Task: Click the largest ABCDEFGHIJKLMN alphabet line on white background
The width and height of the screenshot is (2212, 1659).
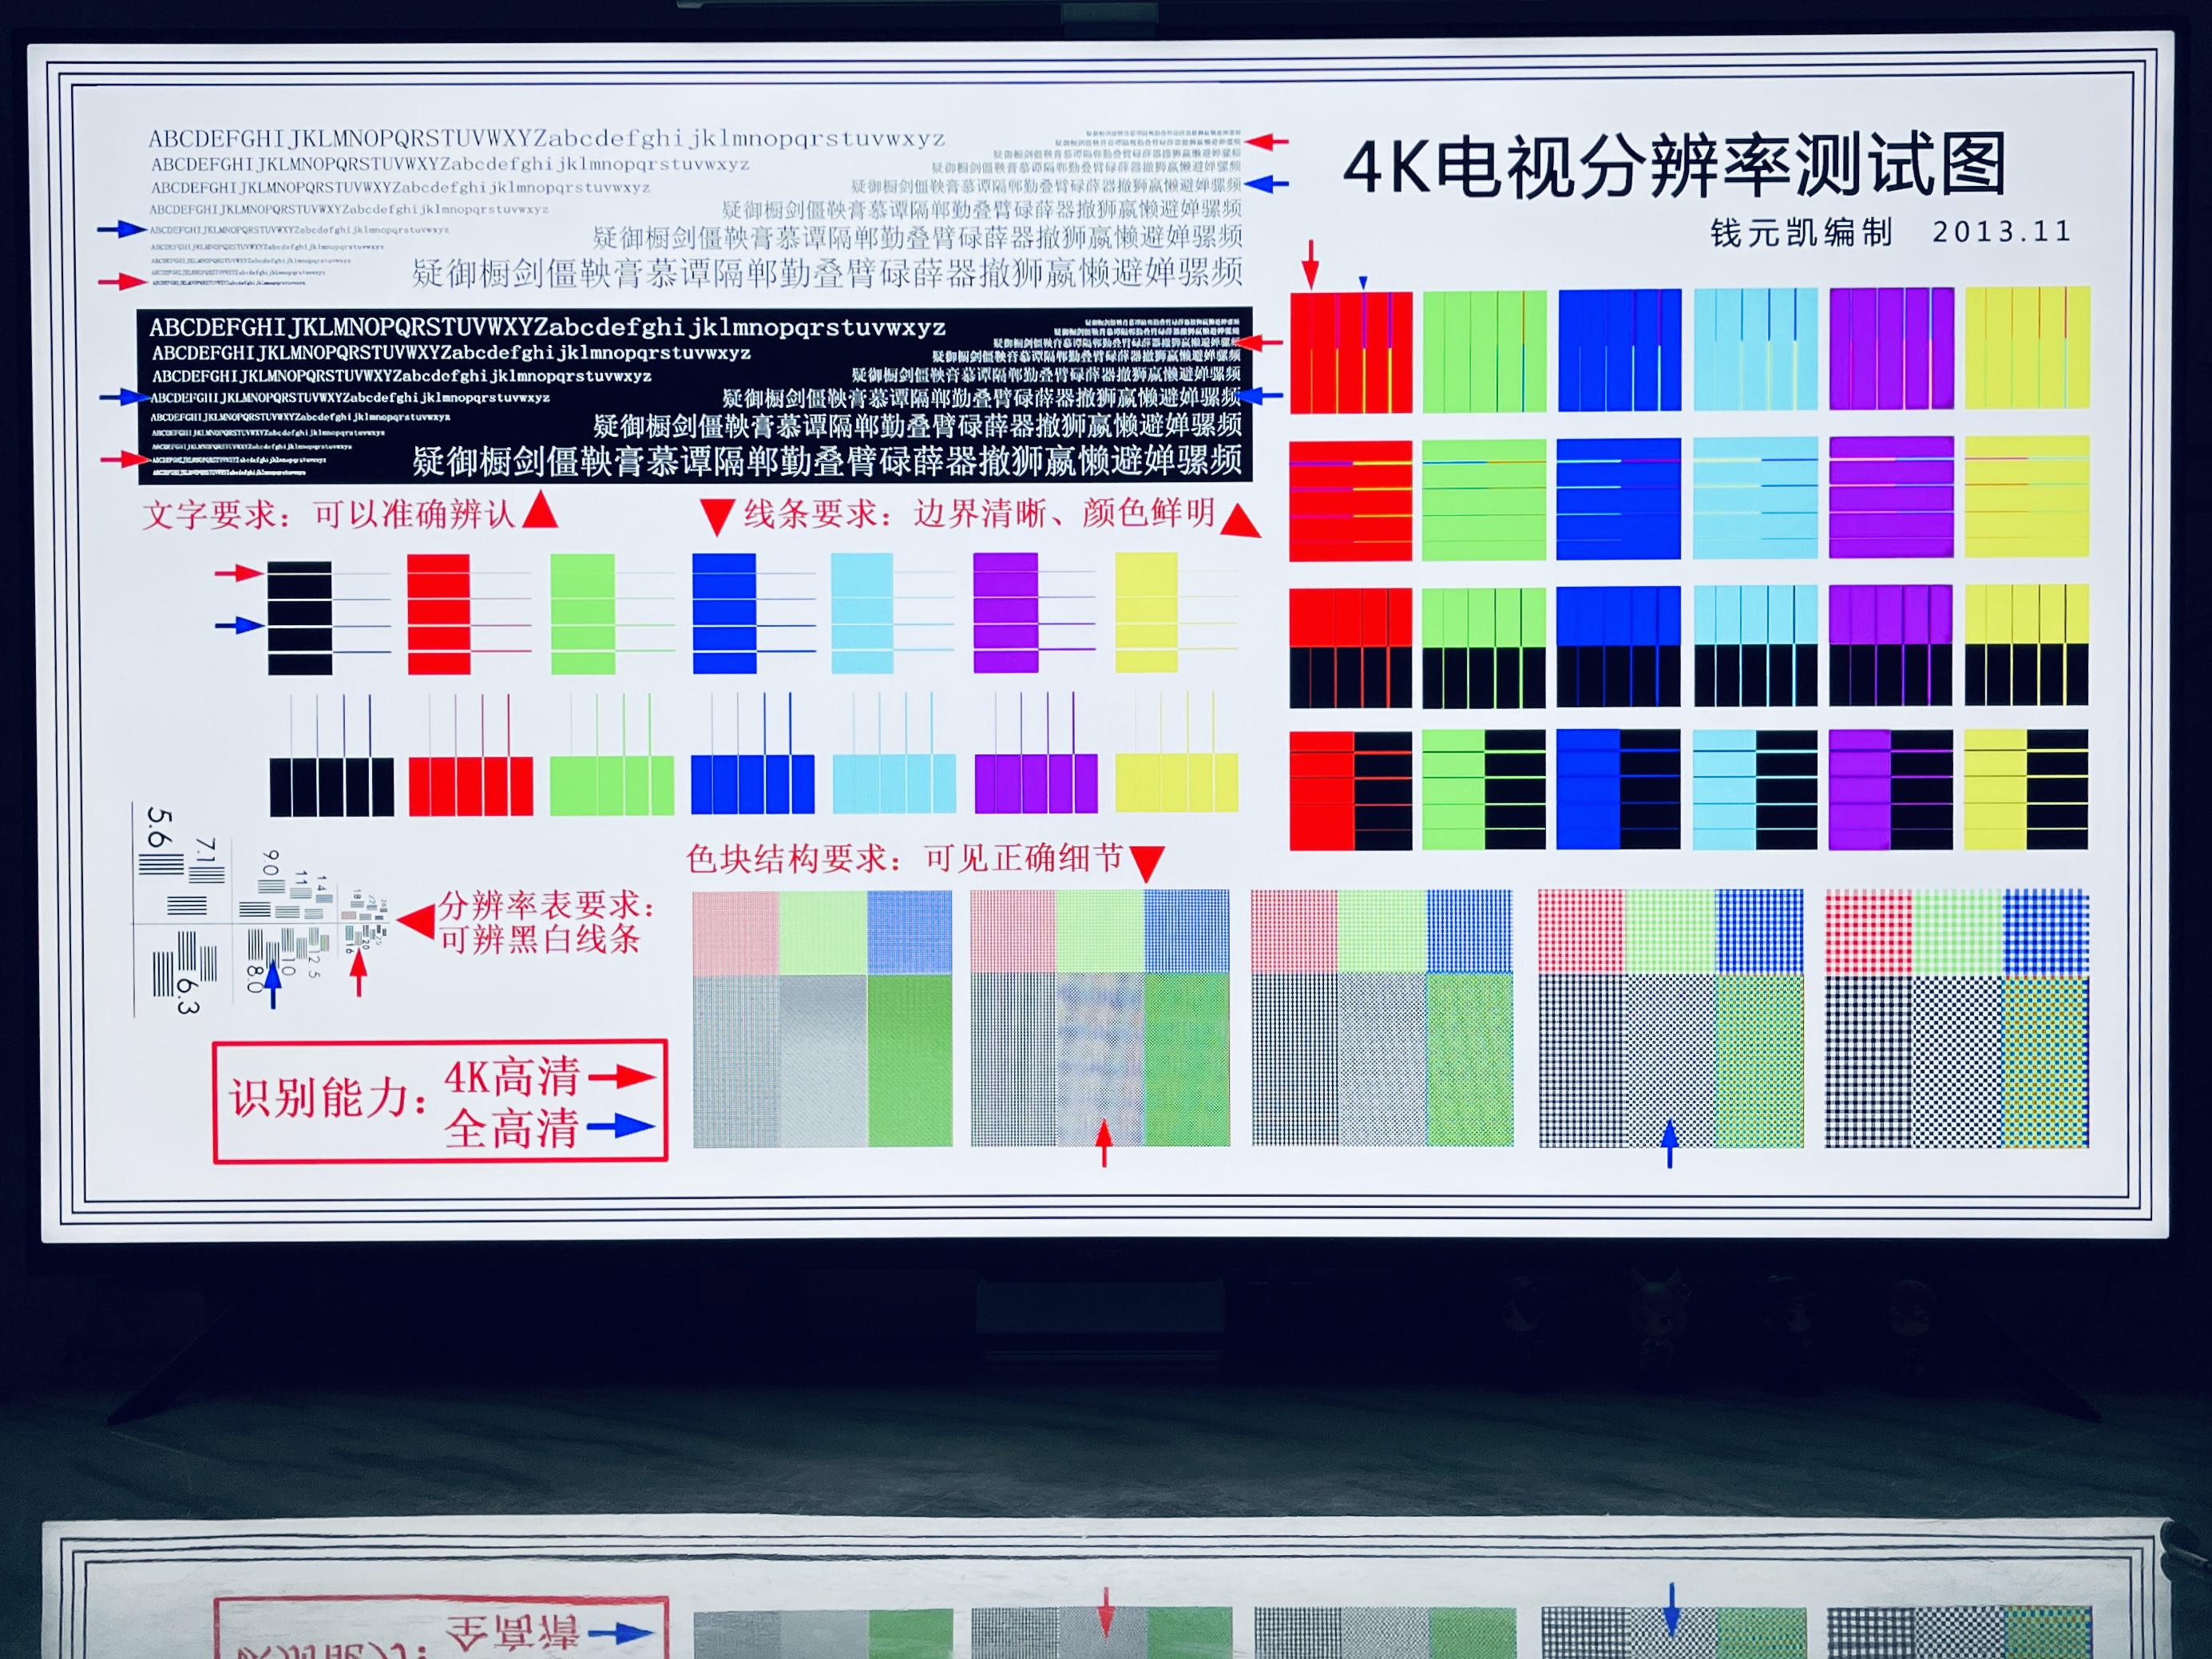Action: pyautogui.click(x=547, y=139)
